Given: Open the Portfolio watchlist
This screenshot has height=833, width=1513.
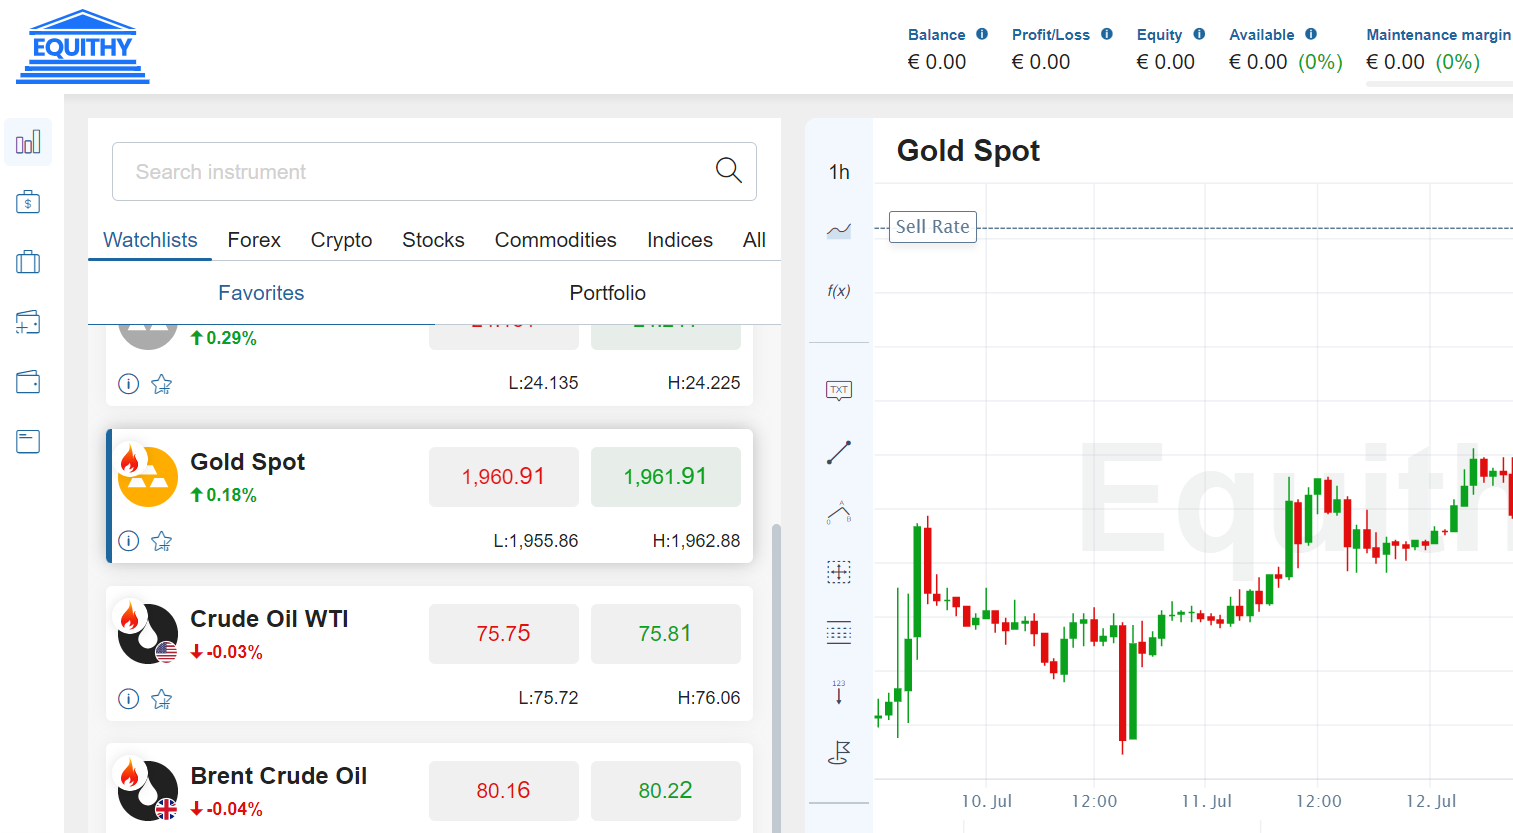Looking at the screenshot, I should click(608, 293).
